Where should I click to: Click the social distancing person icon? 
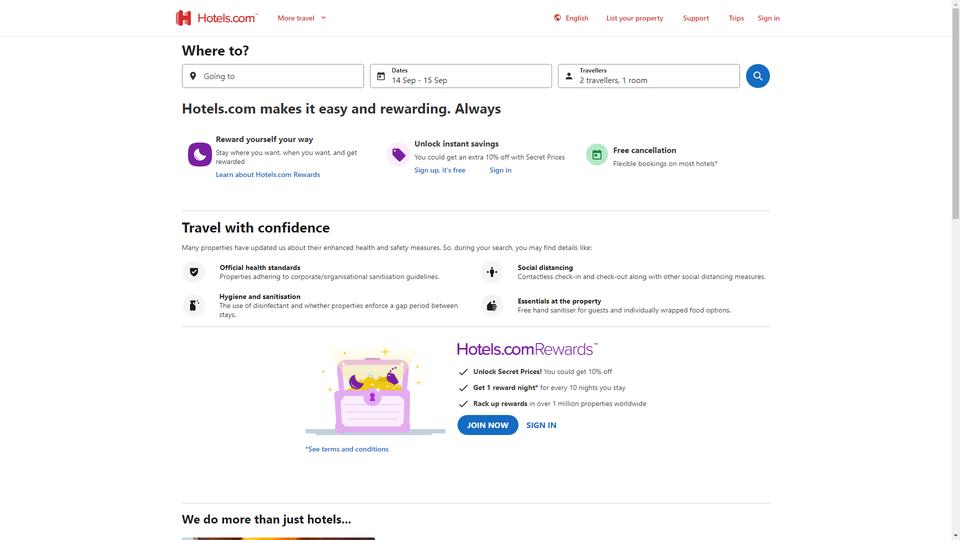pyautogui.click(x=492, y=272)
